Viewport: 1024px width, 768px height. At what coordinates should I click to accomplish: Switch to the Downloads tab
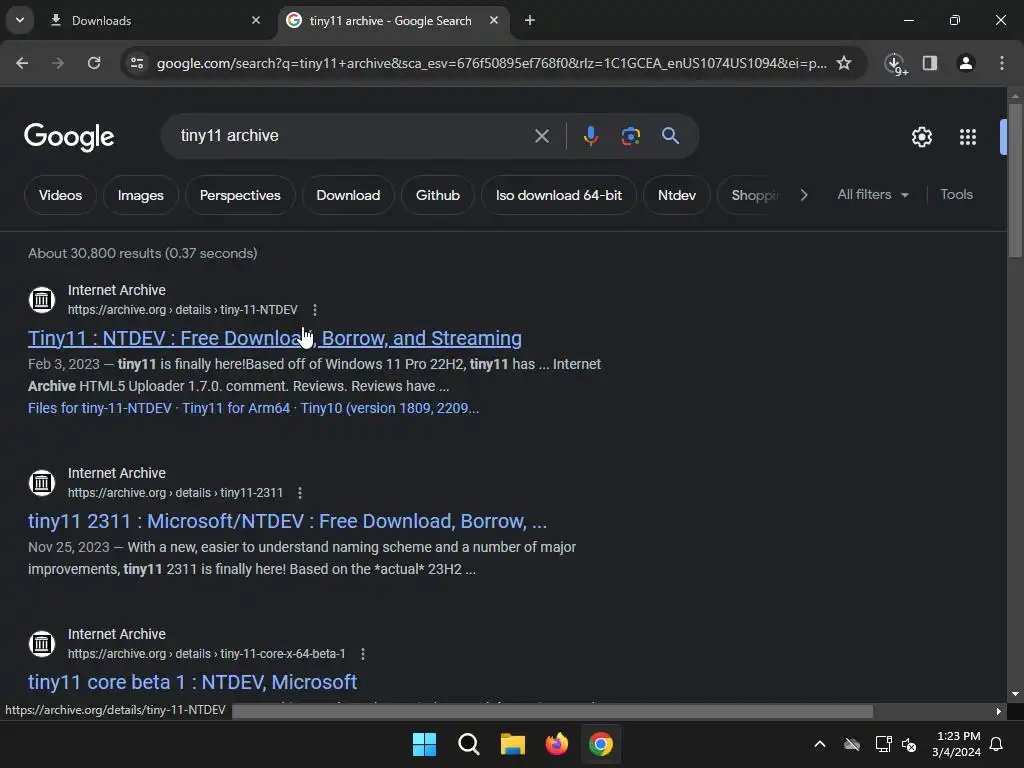pos(142,21)
